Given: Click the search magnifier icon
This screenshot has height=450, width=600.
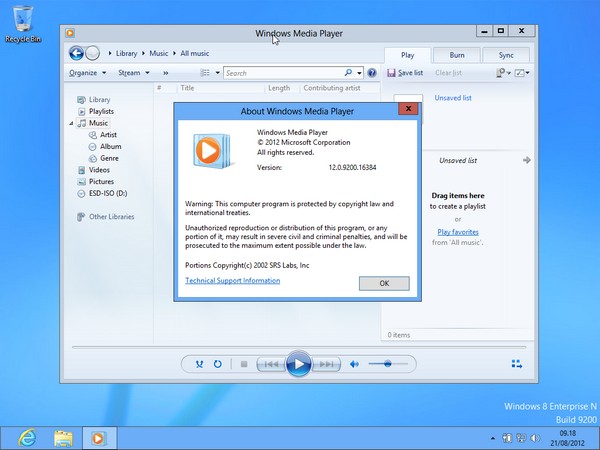Looking at the screenshot, I should point(348,72).
